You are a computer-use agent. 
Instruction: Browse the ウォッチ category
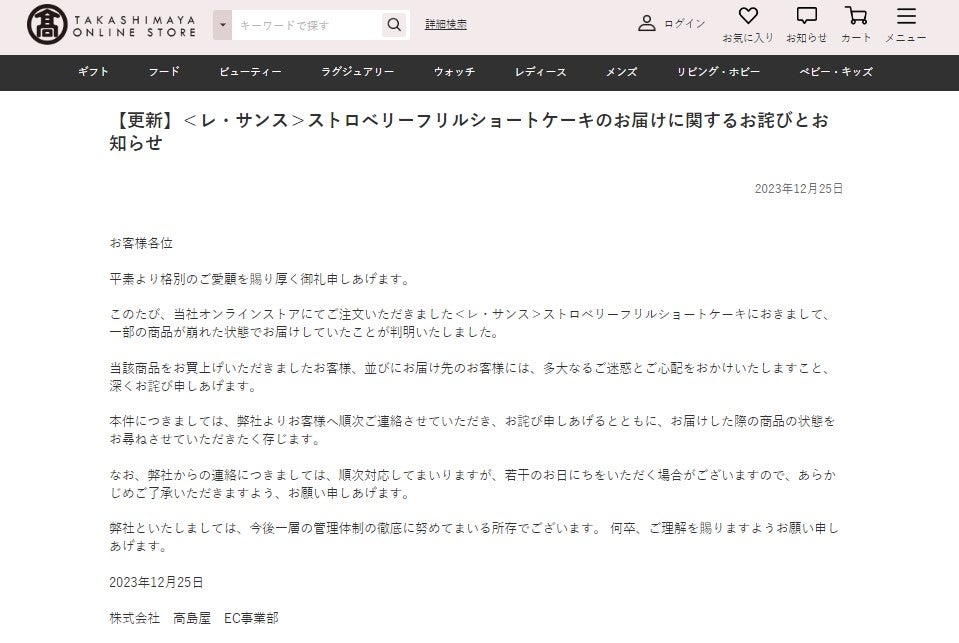point(454,72)
